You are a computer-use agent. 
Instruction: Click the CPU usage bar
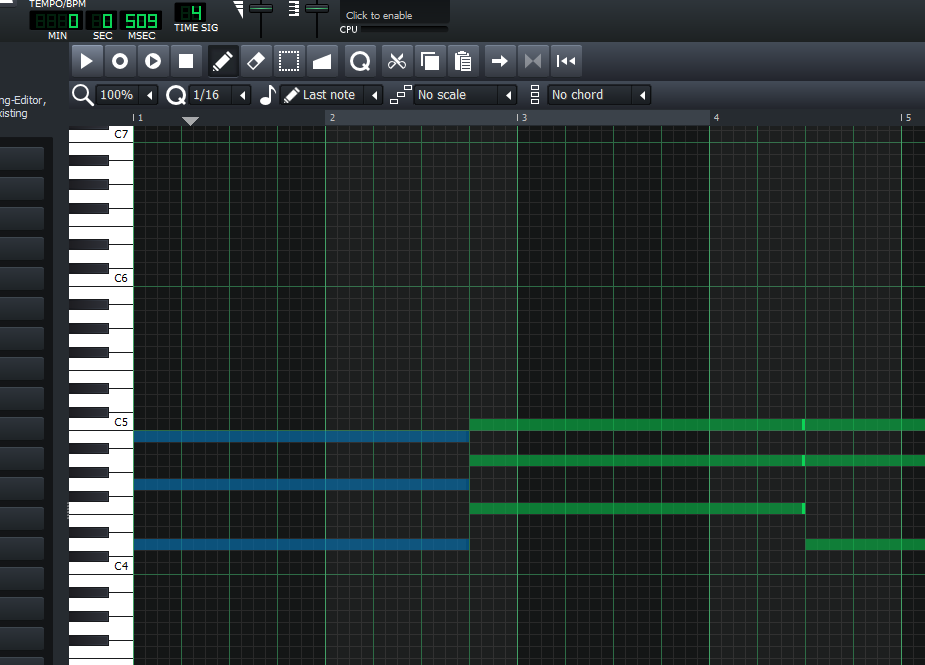[x=405, y=29]
